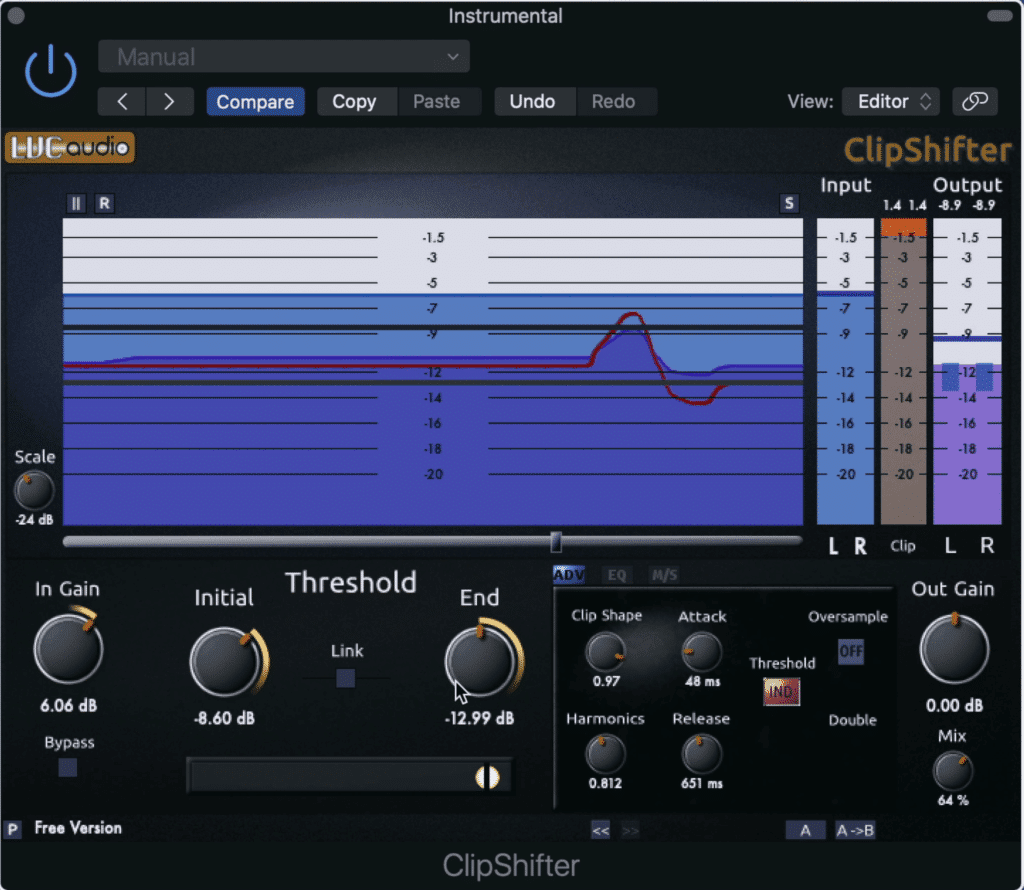This screenshot has height=890, width=1024.
Task: Click the Clip Shape knob
Action: coord(605,652)
